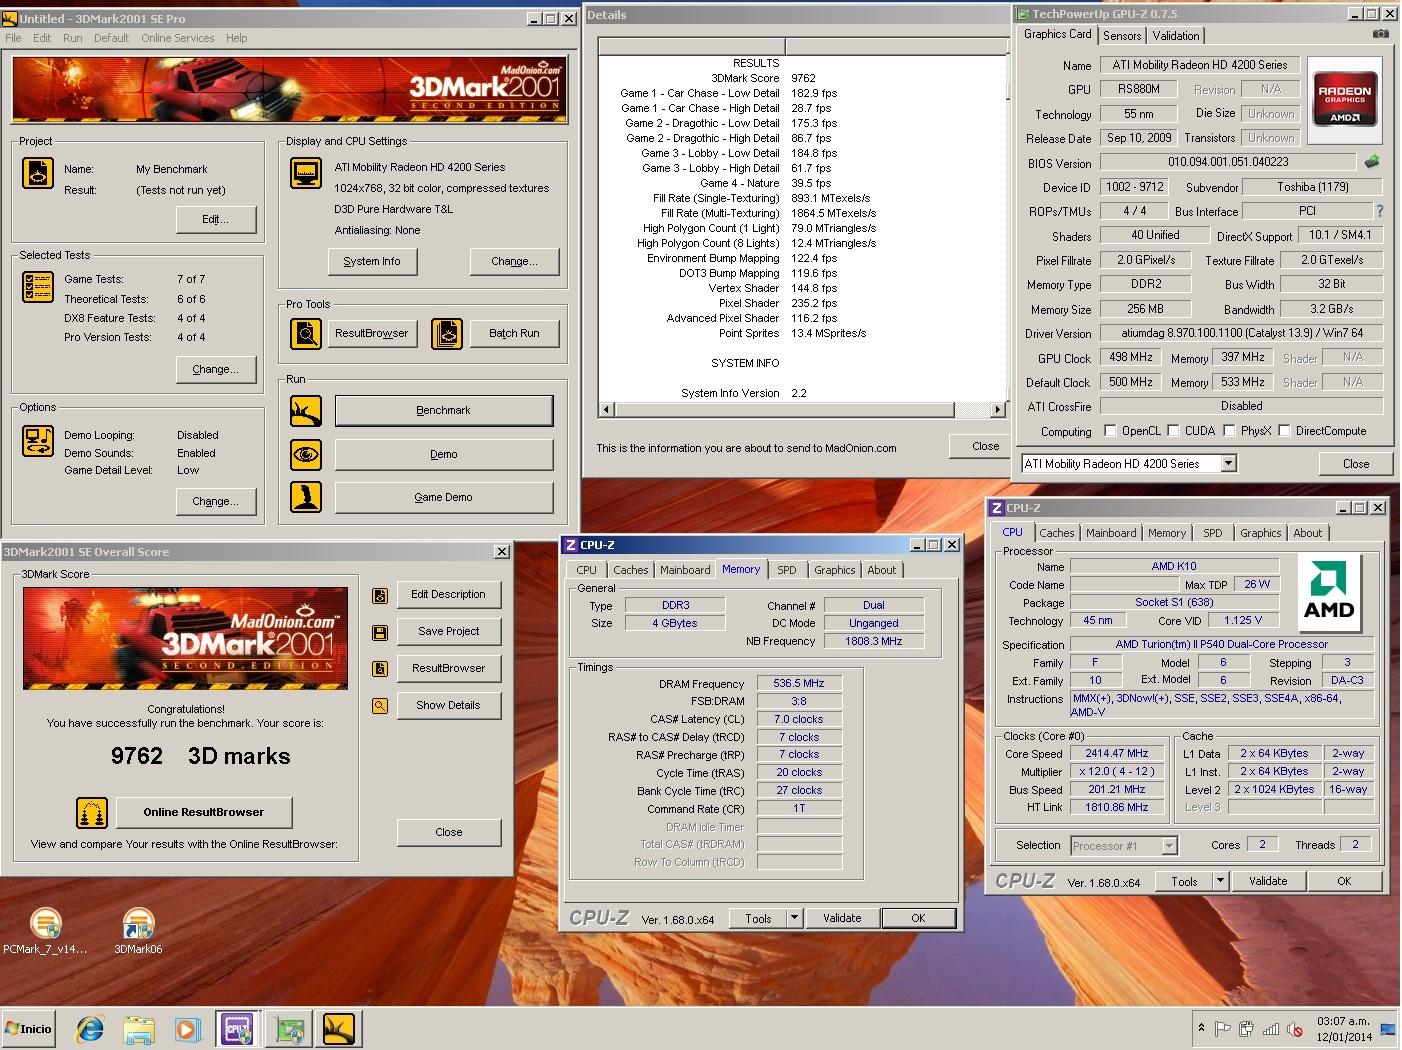1402x1050 pixels.
Task: Show hidden icons in system tray
Action: [1201, 1028]
